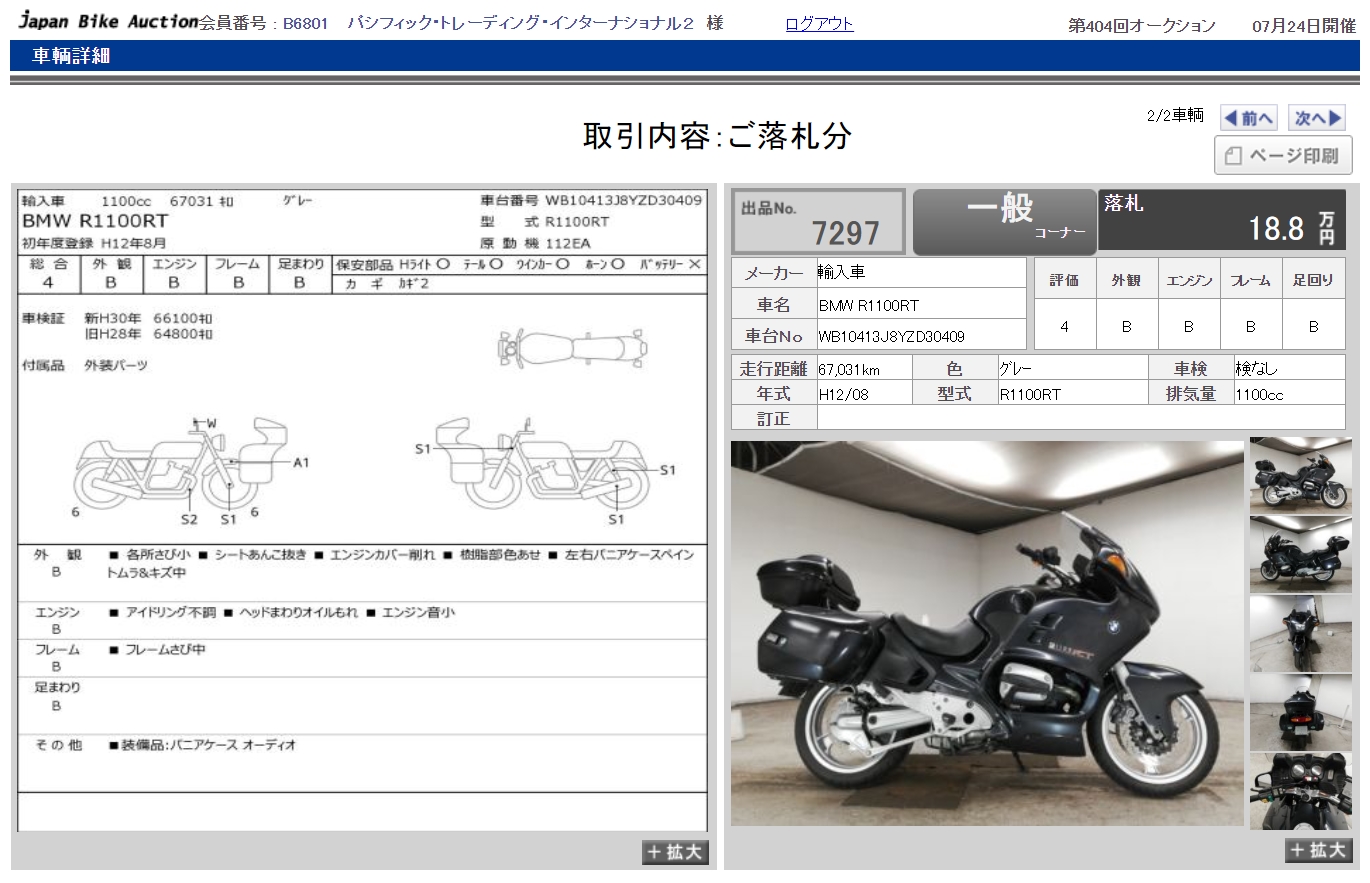Click the empty 訂正 correction field
The image size is (1370, 883).
pyautogui.click(x=1081, y=419)
